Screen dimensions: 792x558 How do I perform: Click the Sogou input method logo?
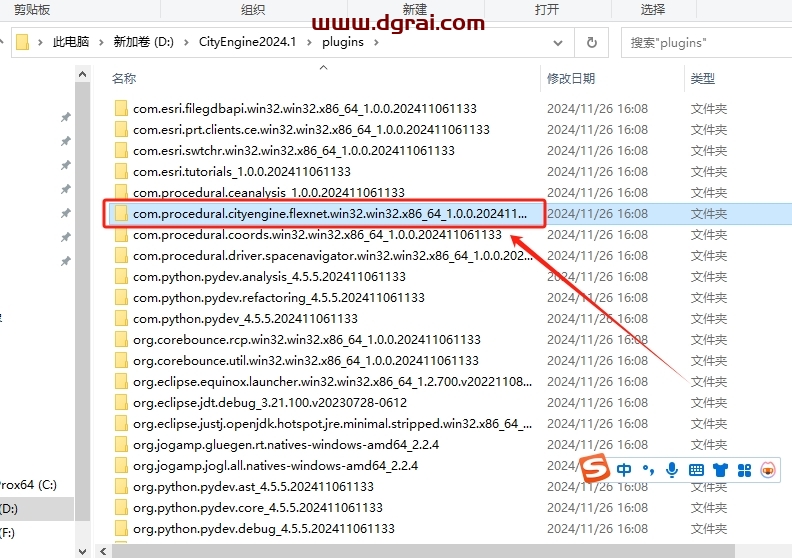[x=597, y=469]
